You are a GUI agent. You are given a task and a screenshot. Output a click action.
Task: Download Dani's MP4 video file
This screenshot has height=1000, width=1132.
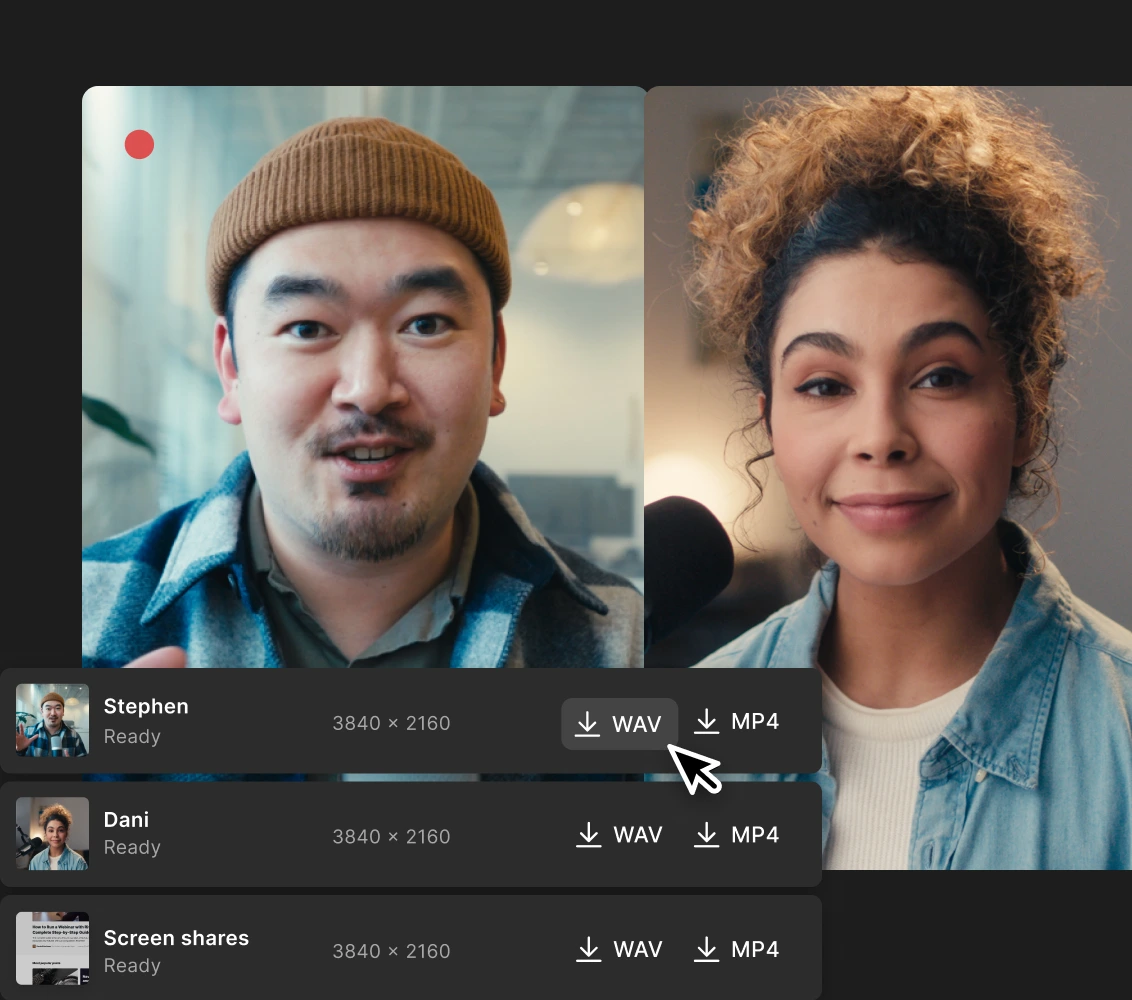coord(737,835)
